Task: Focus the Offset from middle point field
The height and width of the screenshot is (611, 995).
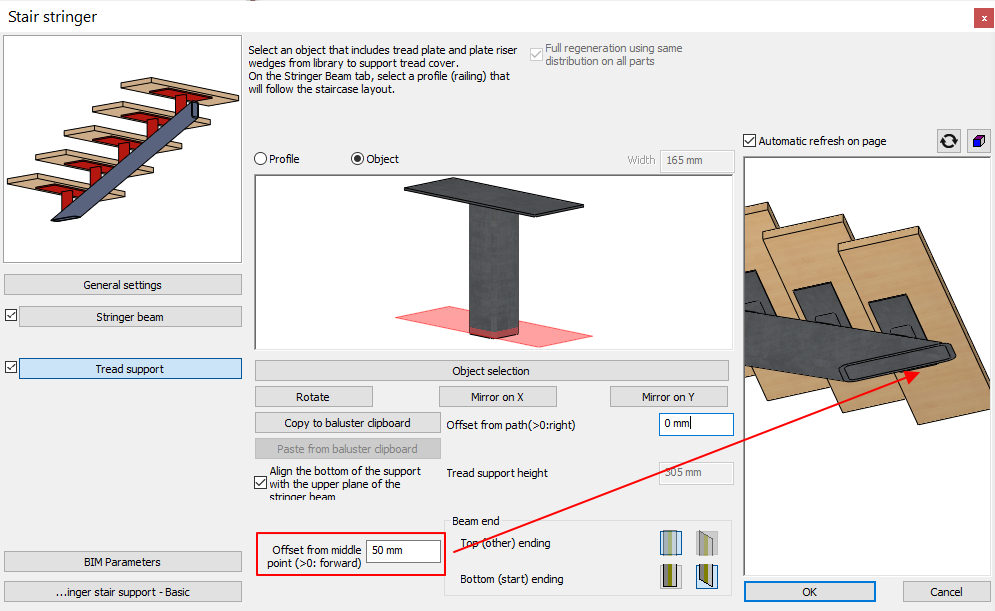Action: pyautogui.click(x=403, y=551)
